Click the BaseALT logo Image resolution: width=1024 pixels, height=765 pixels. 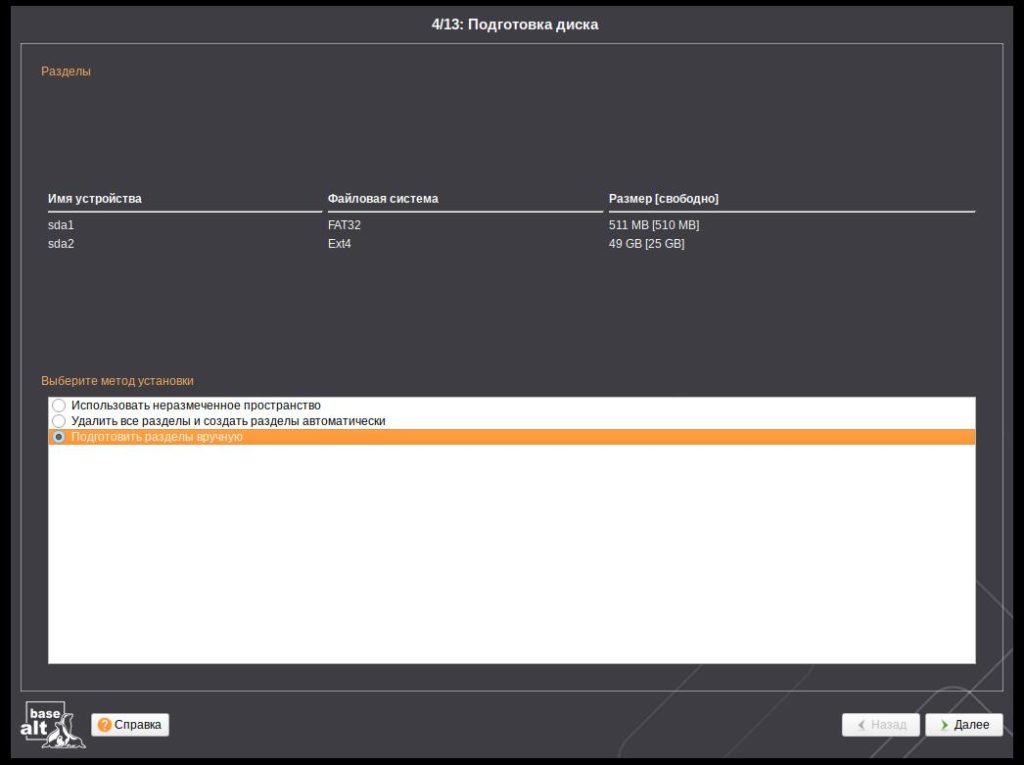coord(47,725)
